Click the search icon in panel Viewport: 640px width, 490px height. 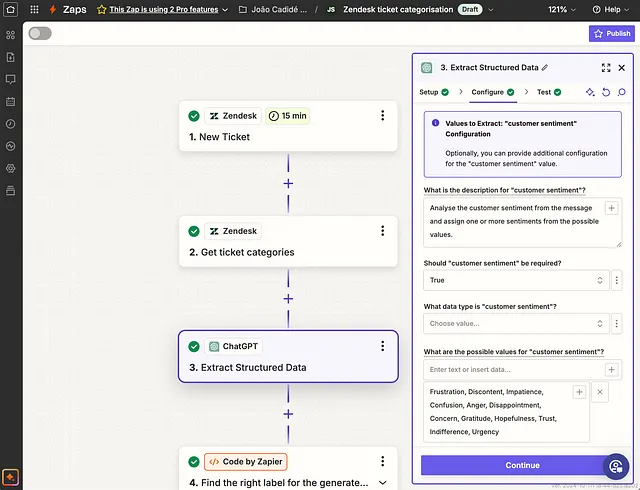click(x=622, y=92)
